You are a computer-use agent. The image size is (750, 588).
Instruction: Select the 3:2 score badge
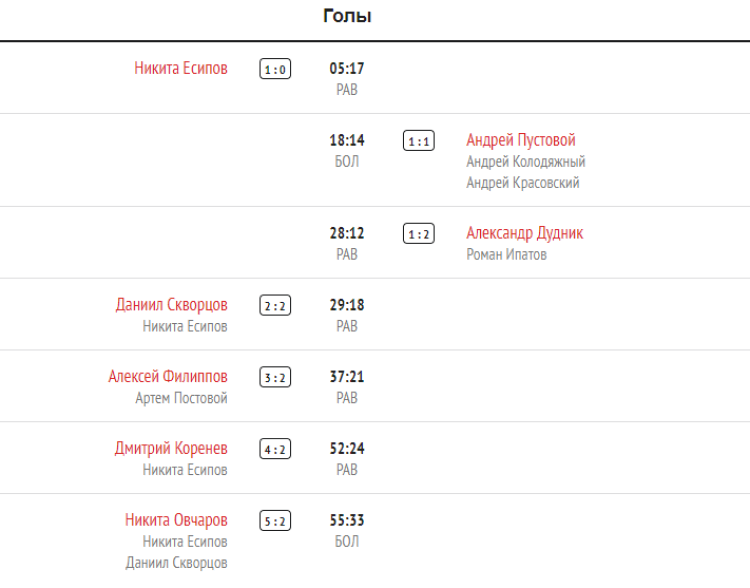[275, 378]
